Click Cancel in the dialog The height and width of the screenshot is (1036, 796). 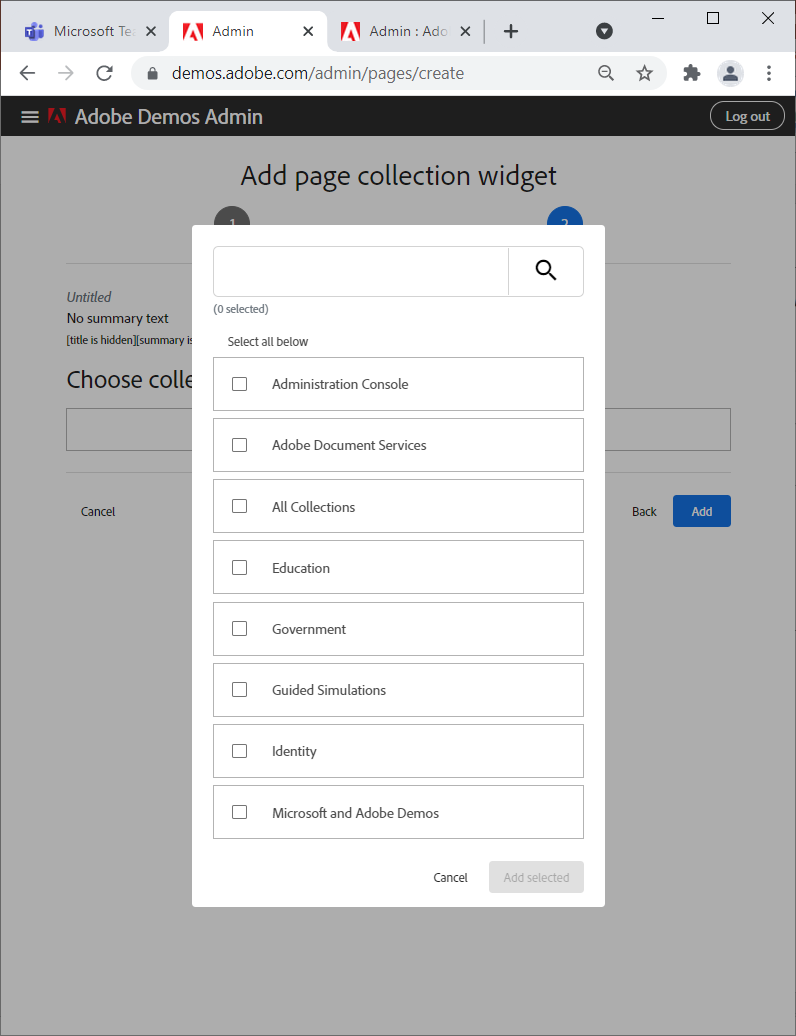[451, 877]
